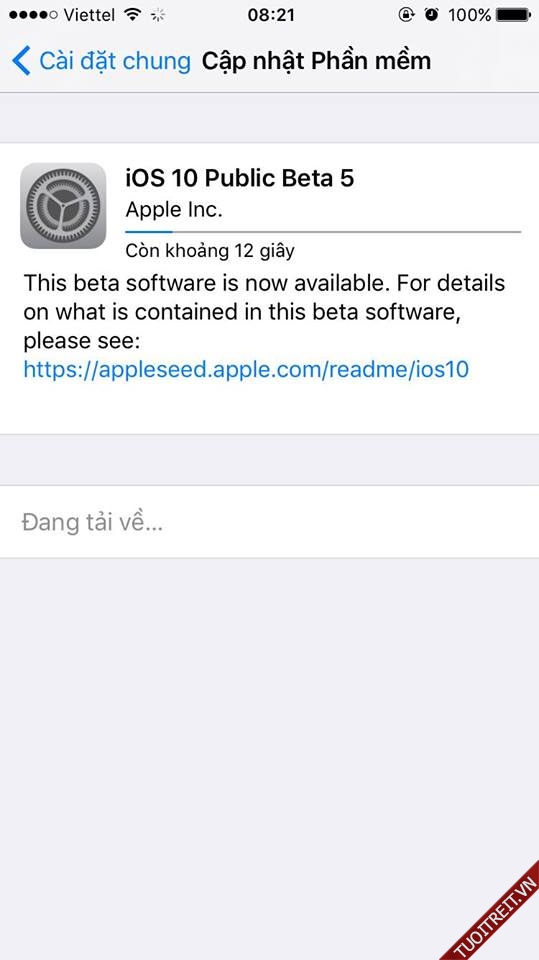Image resolution: width=539 pixels, height=960 pixels.
Task: Tap the 100% battery percentage text
Action: pos(469,15)
